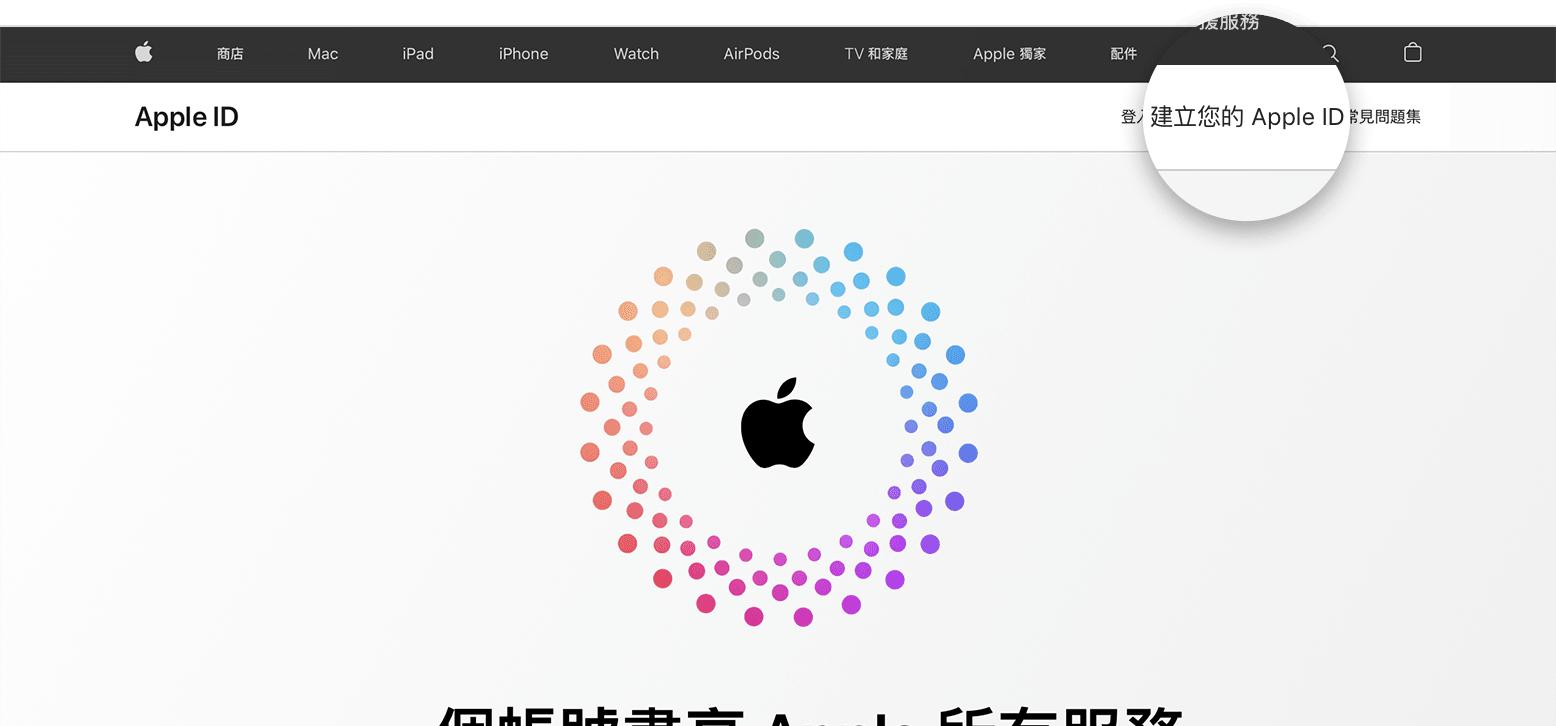Open the iPhone navigation item
1556x726 pixels.
tap(523, 54)
